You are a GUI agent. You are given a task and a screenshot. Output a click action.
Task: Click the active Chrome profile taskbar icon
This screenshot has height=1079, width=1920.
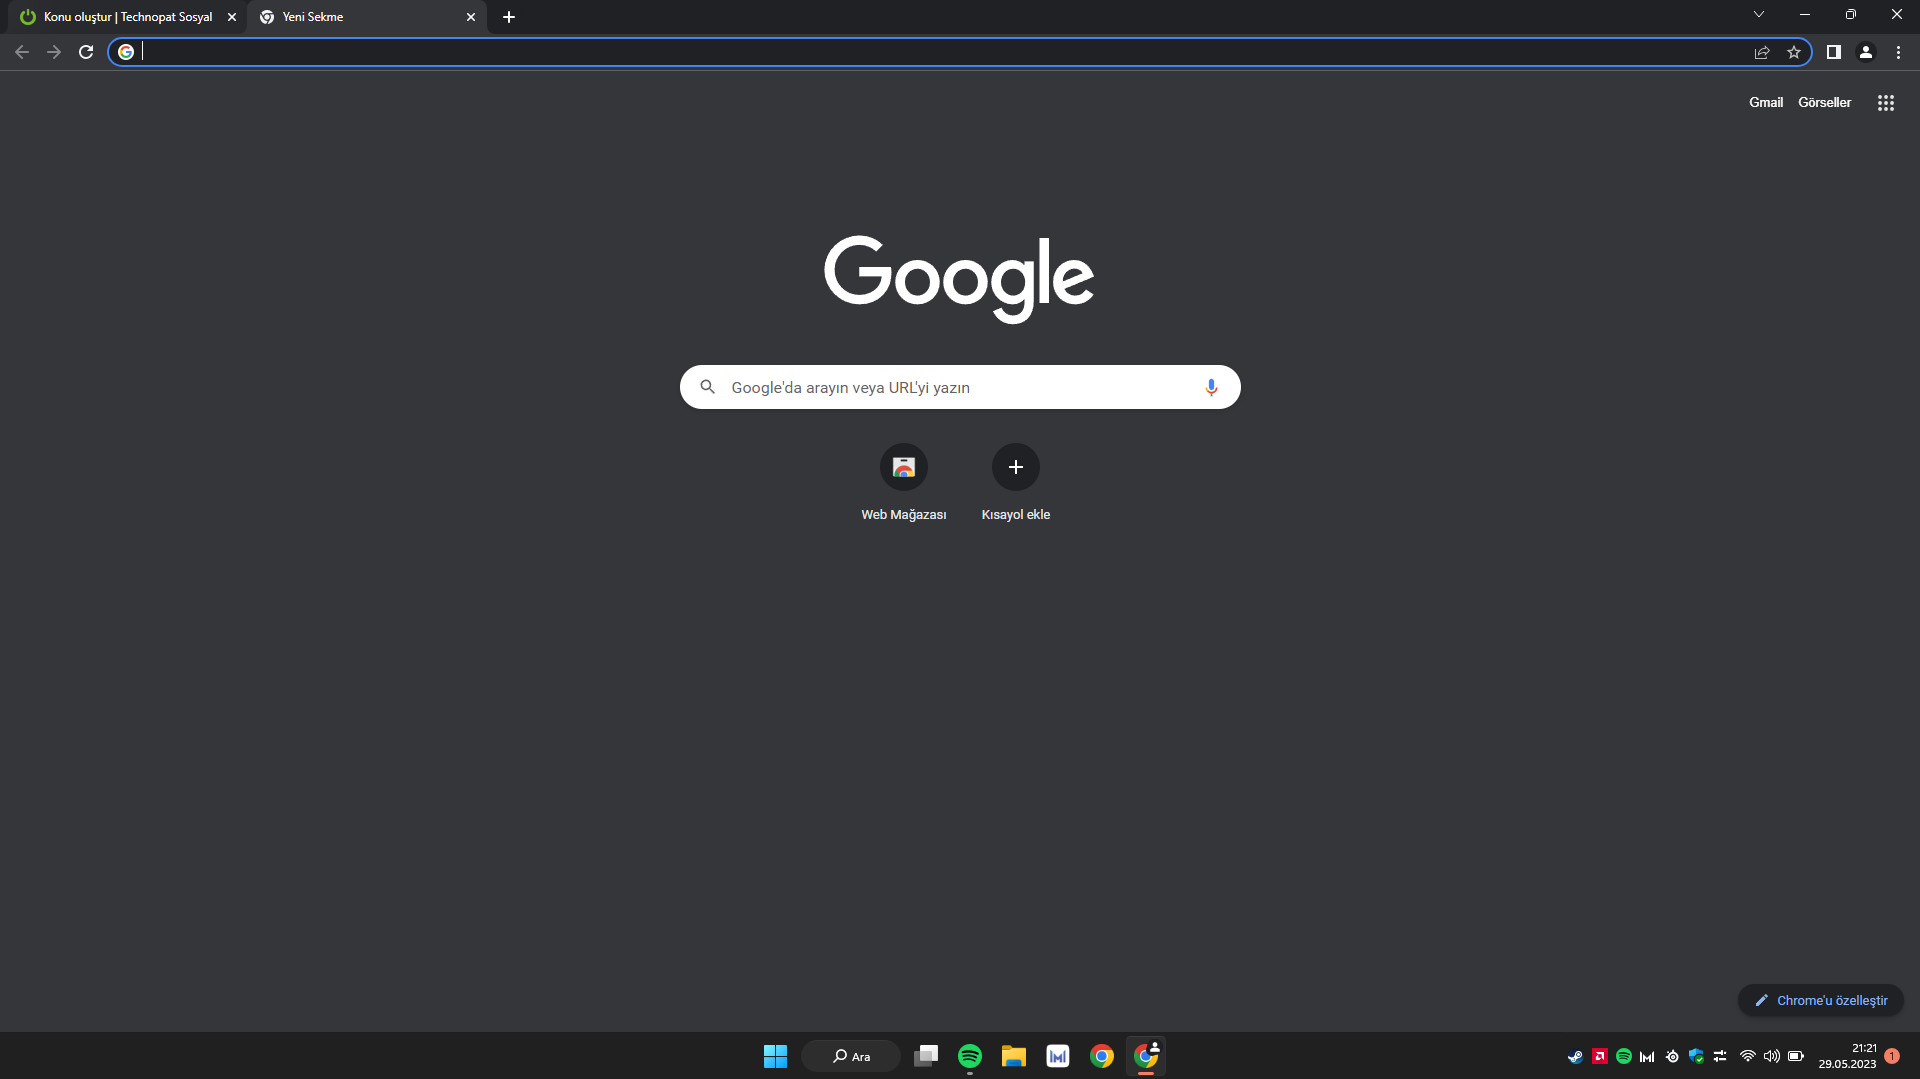[1146, 1056]
